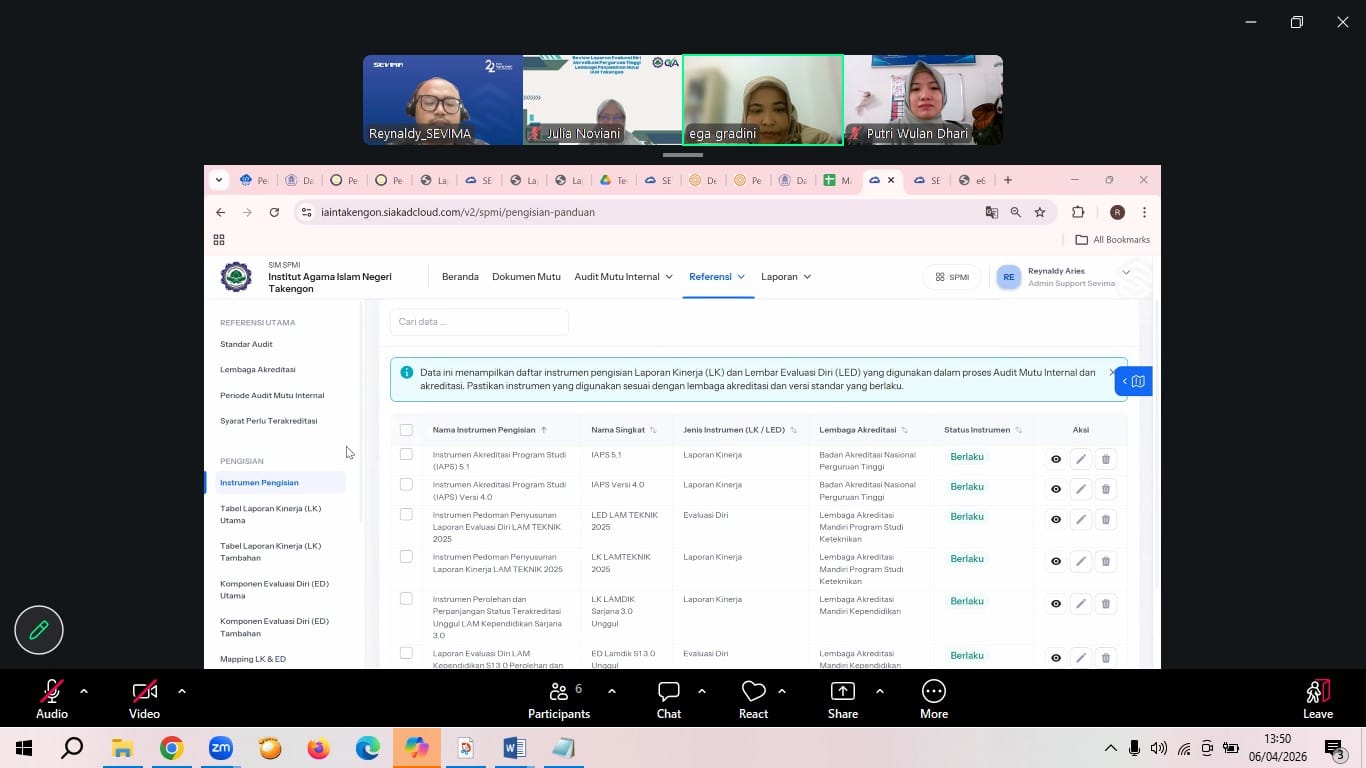This screenshot has width=1366, height=768.
Task: Unmute microphone with the Audio button
Action: point(51,691)
